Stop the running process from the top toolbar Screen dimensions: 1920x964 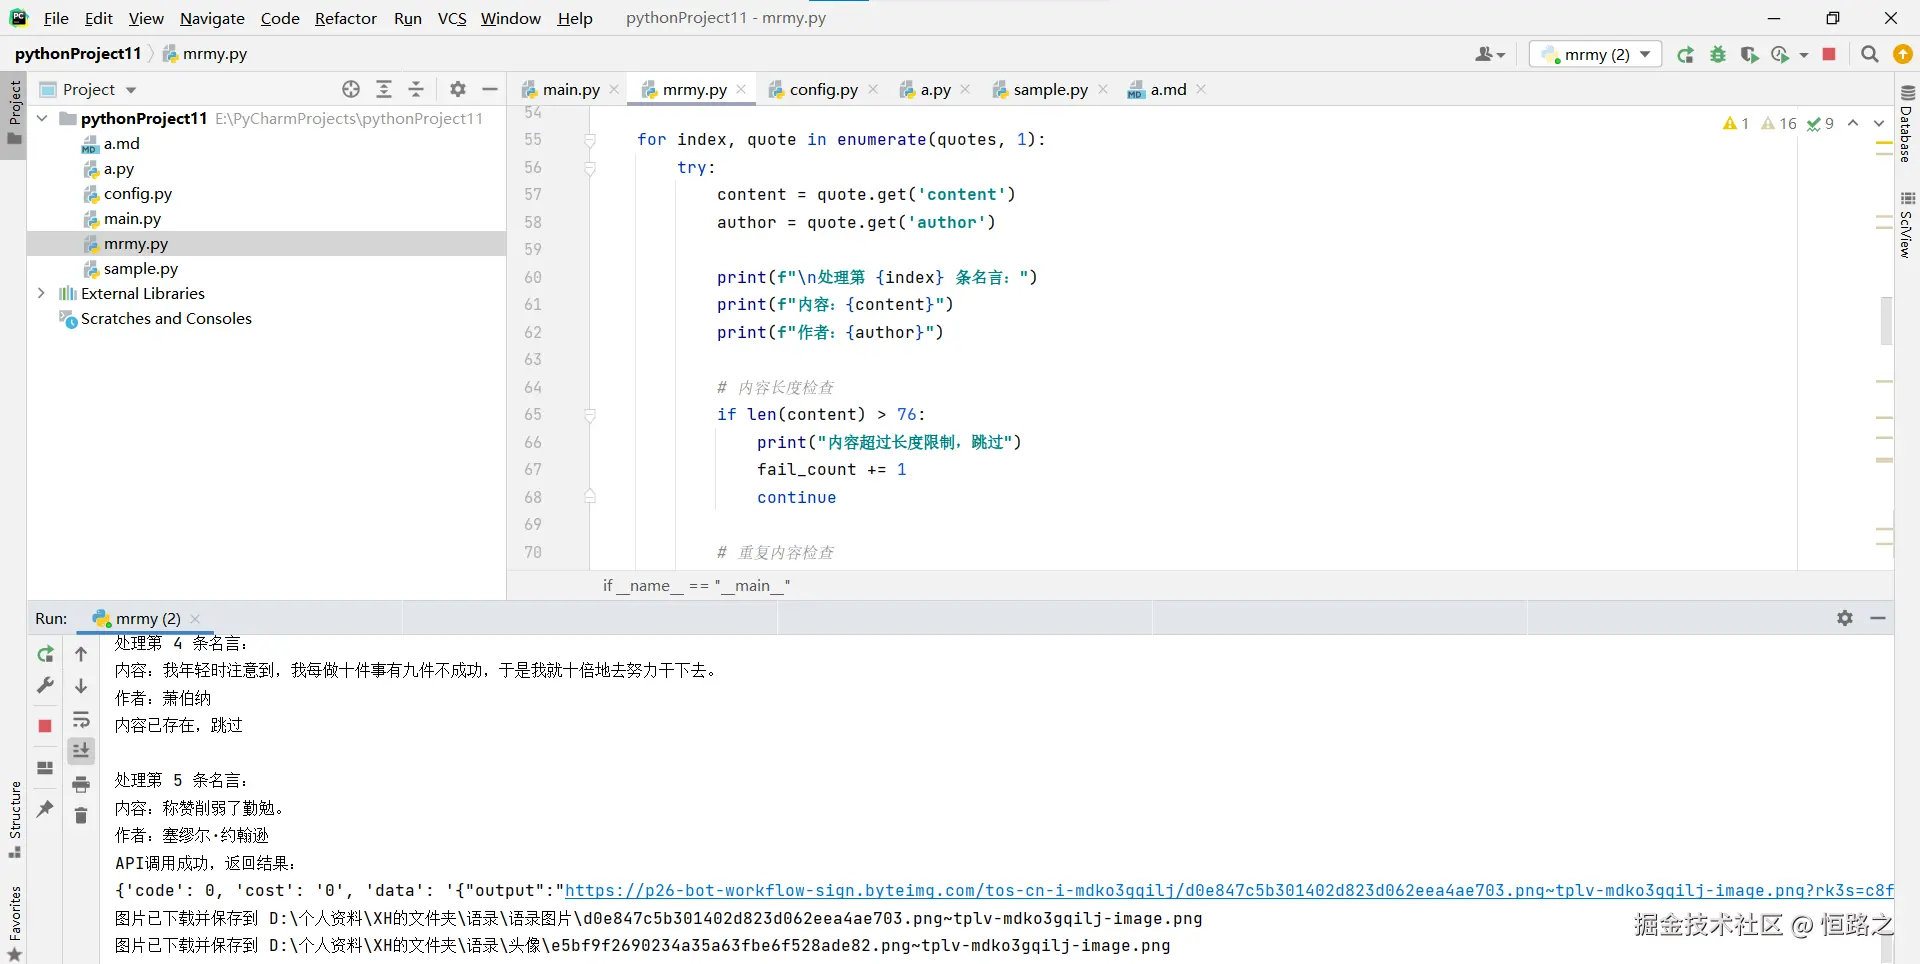(x=1829, y=55)
